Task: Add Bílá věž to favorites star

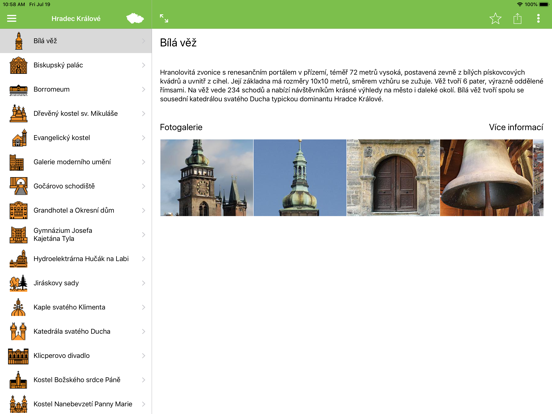Action: (495, 18)
